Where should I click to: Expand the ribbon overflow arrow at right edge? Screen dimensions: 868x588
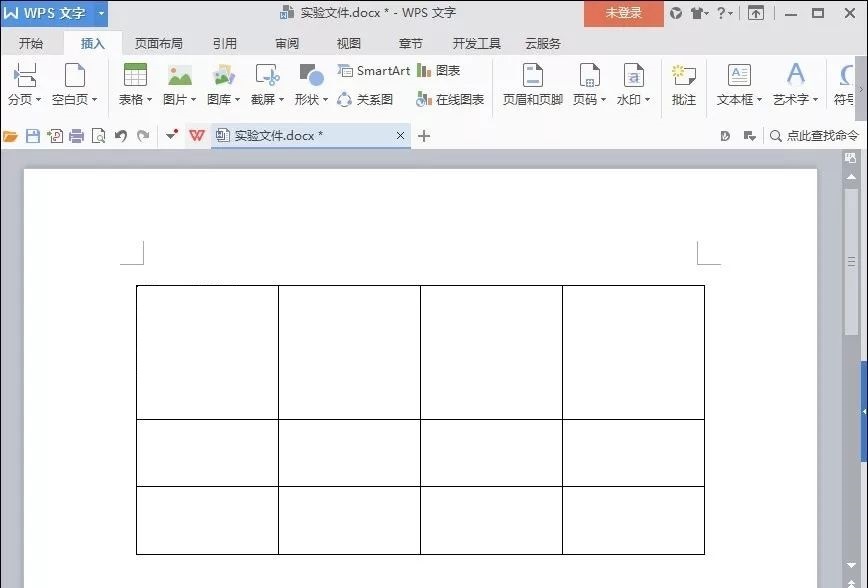[861, 89]
